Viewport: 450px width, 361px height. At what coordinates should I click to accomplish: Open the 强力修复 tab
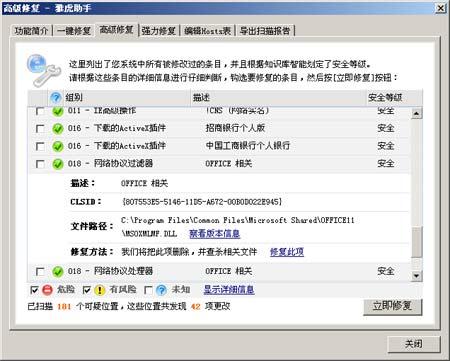point(159,31)
